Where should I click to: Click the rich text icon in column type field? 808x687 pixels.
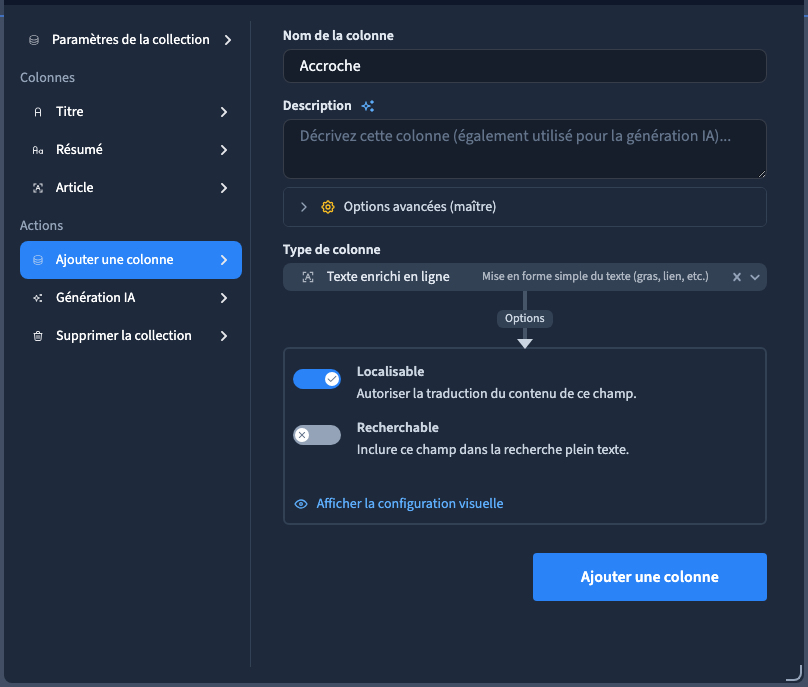point(308,277)
